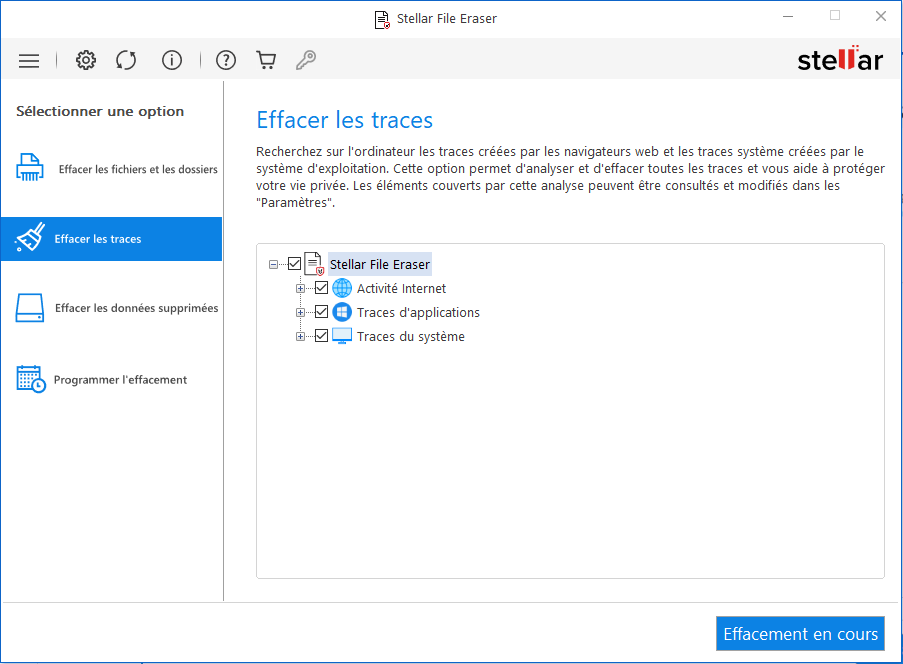Click the drive icon for deleted data
Screen dimensions: 903x664
pos(30,308)
